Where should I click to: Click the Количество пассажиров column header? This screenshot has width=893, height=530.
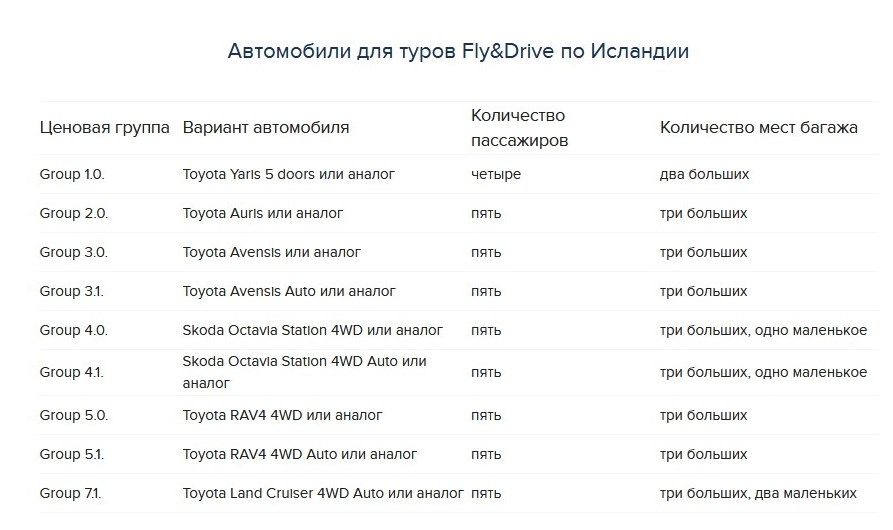(519, 128)
